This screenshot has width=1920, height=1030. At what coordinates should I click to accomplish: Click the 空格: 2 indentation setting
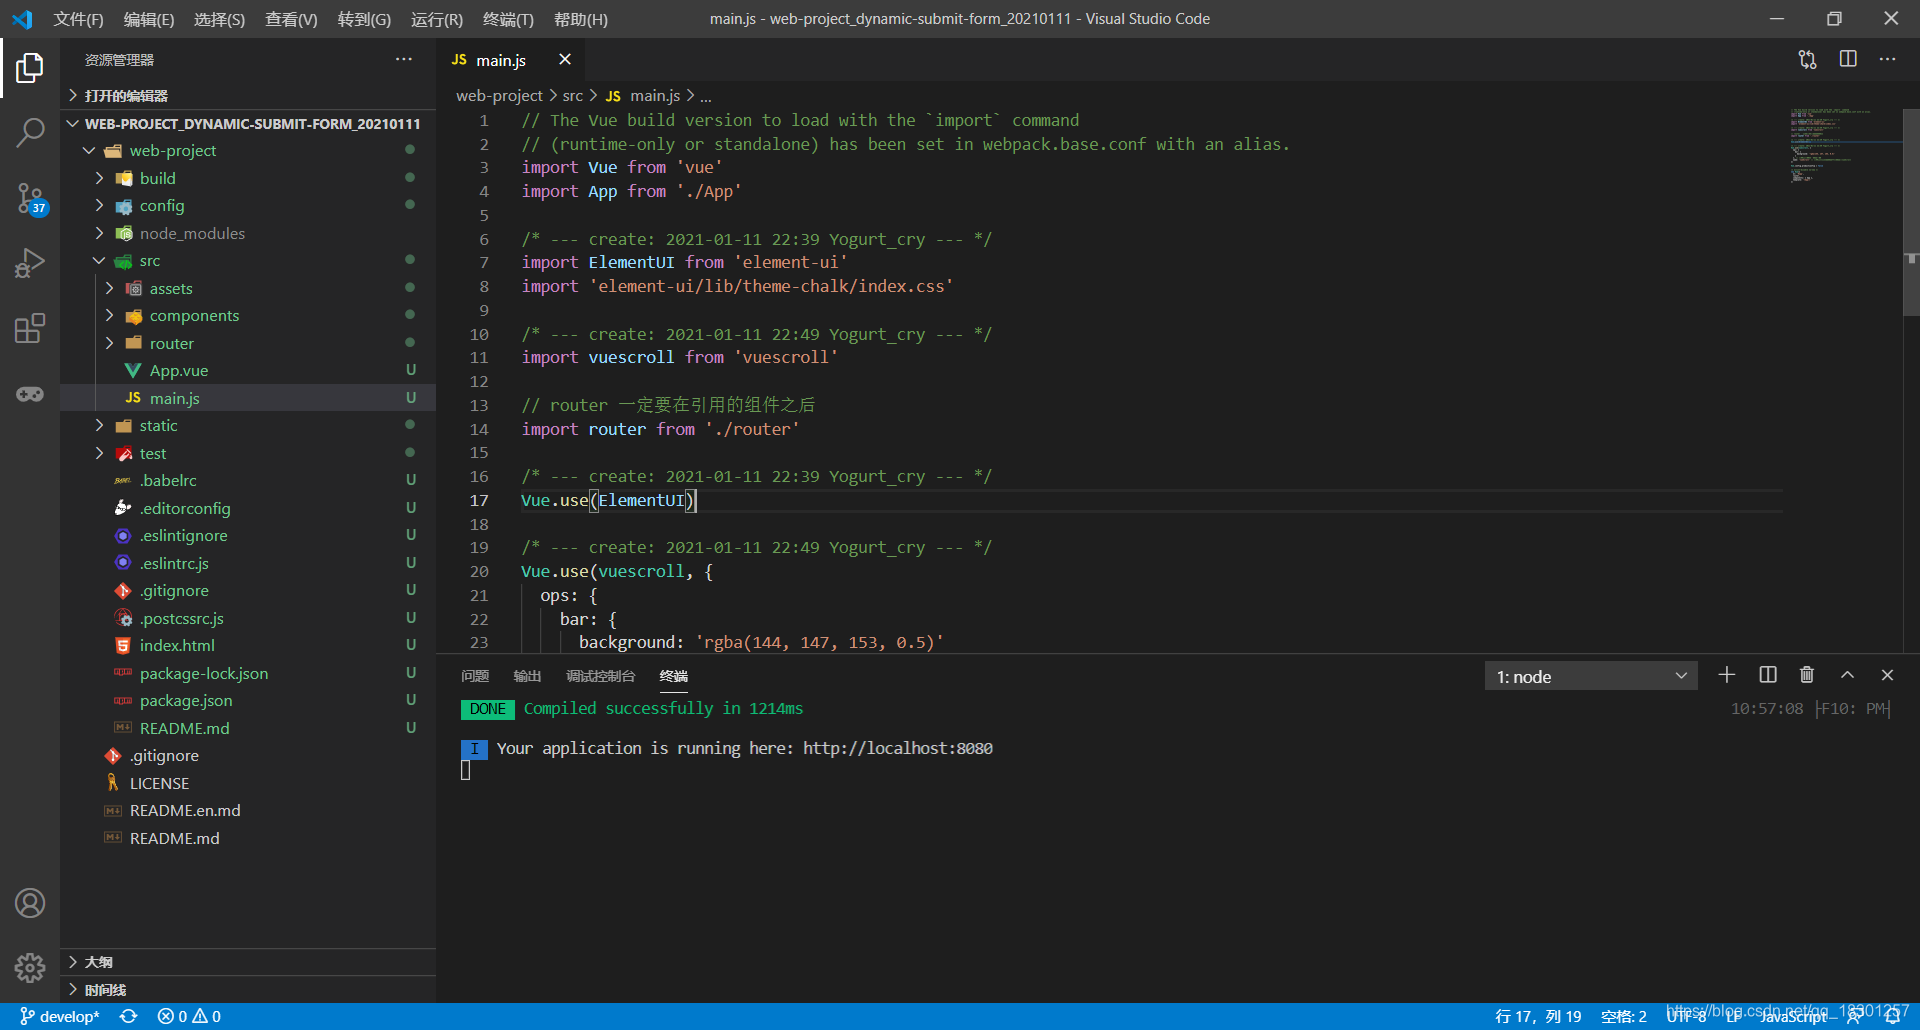pos(1624,1016)
